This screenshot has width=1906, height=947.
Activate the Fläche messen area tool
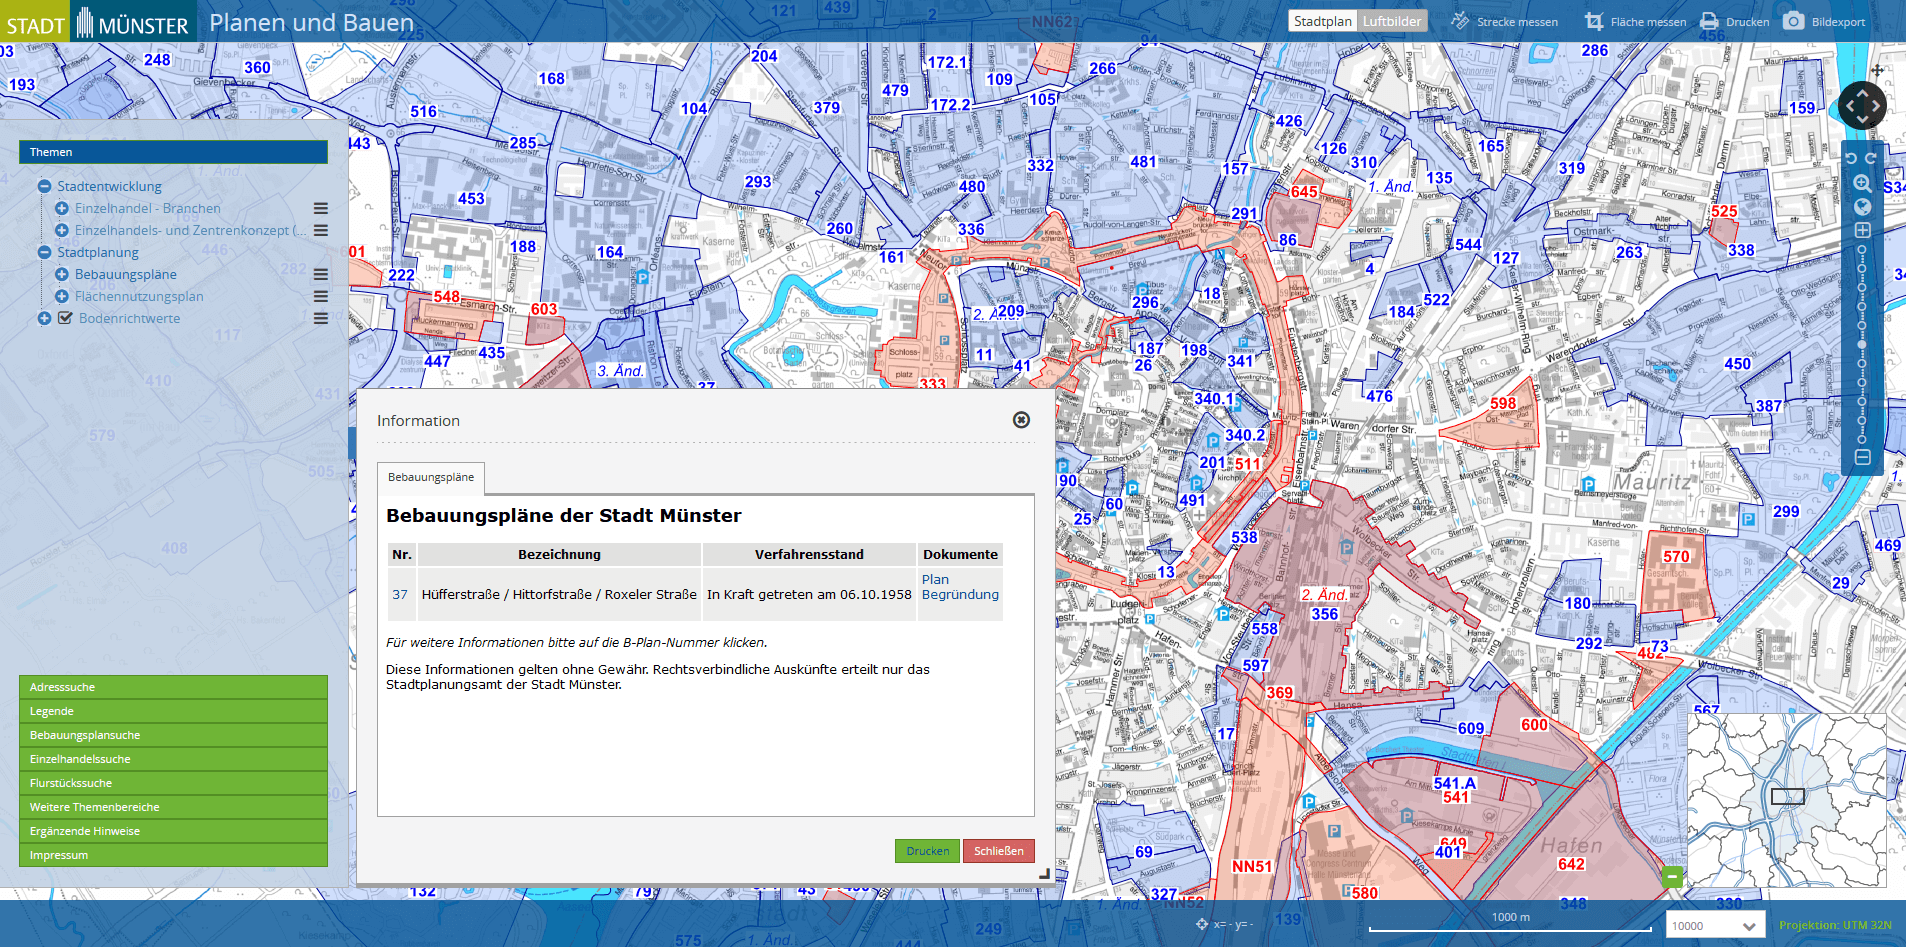coord(1594,21)
